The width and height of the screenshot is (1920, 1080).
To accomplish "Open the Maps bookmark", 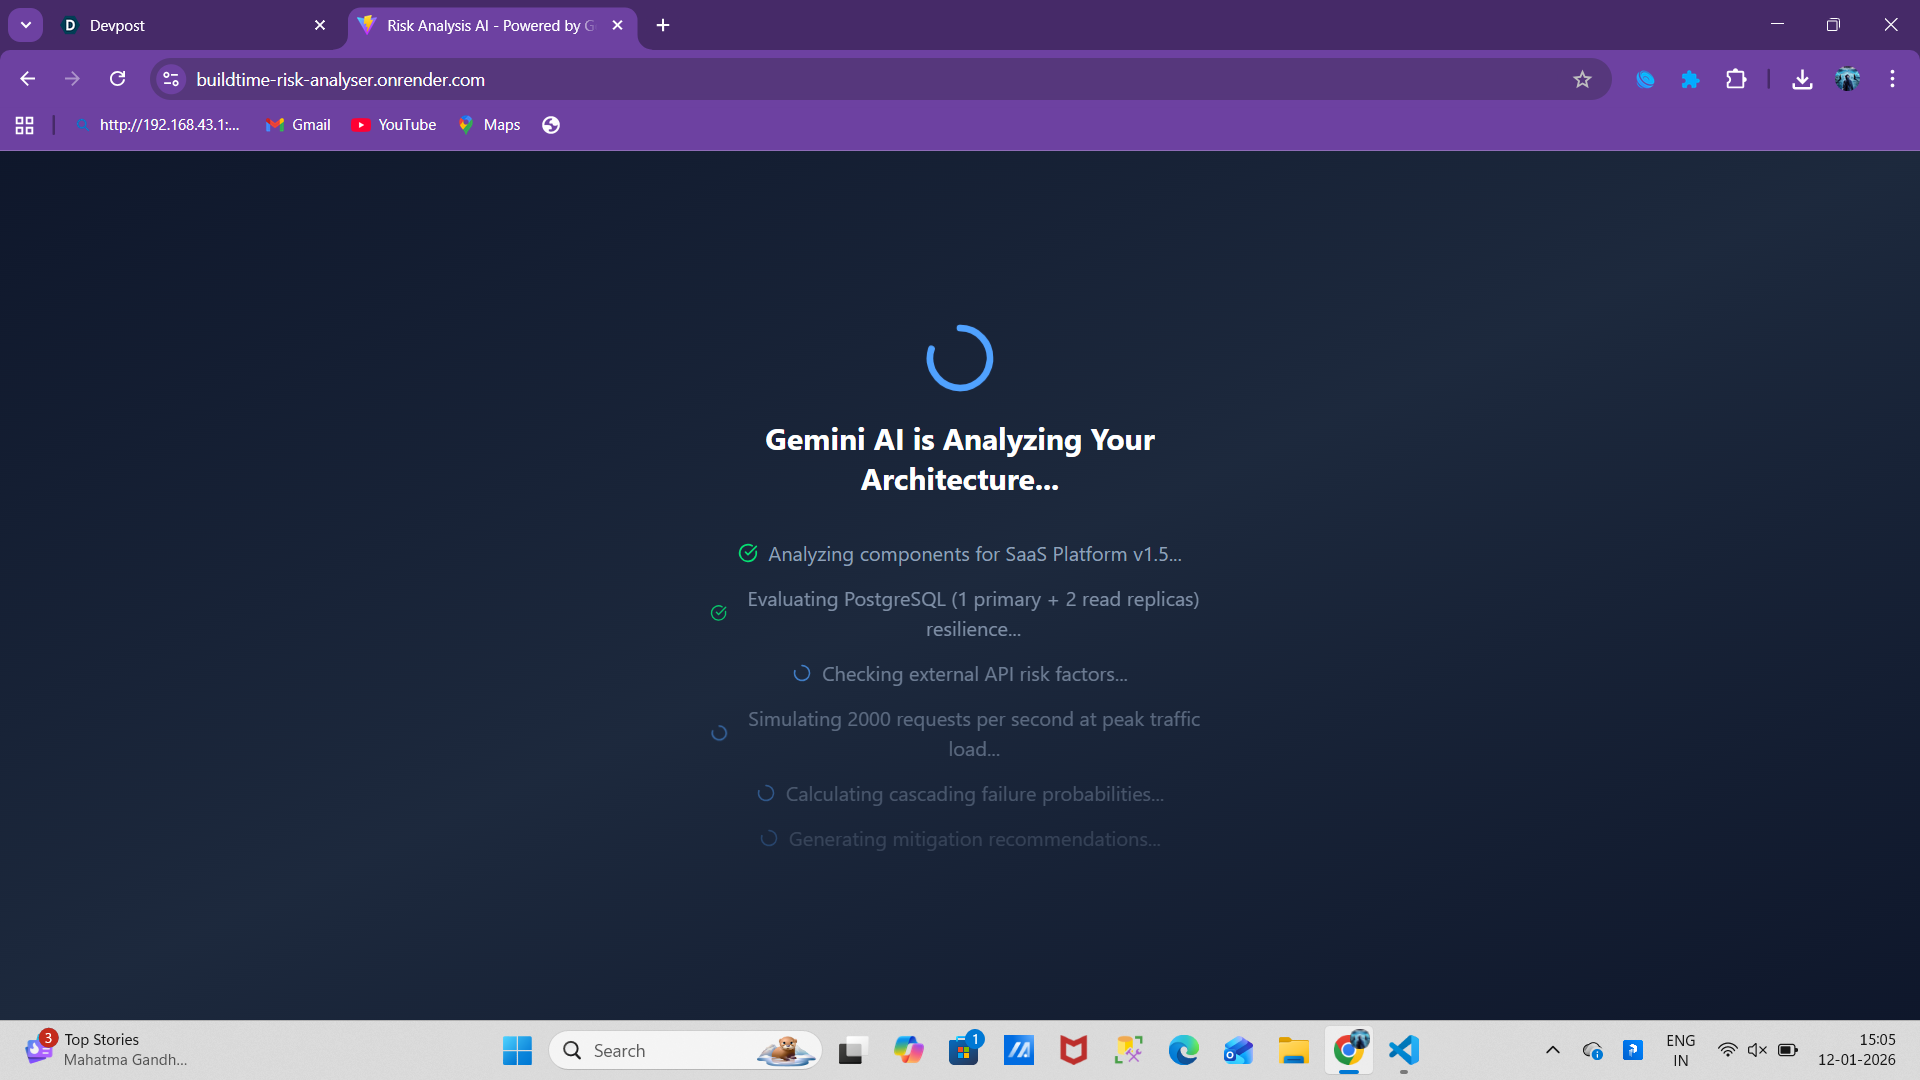I will pos(489,125).
